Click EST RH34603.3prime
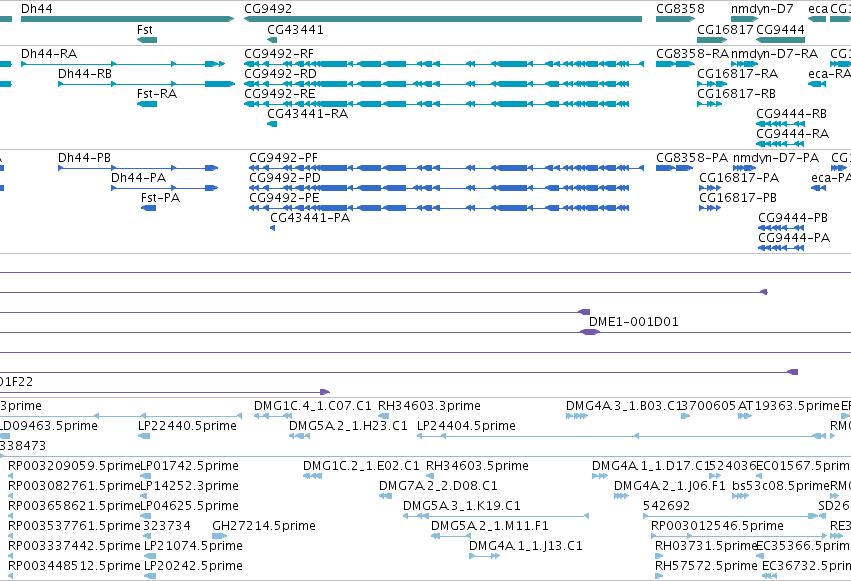The image size is (851, 581). tap(383, 416)
